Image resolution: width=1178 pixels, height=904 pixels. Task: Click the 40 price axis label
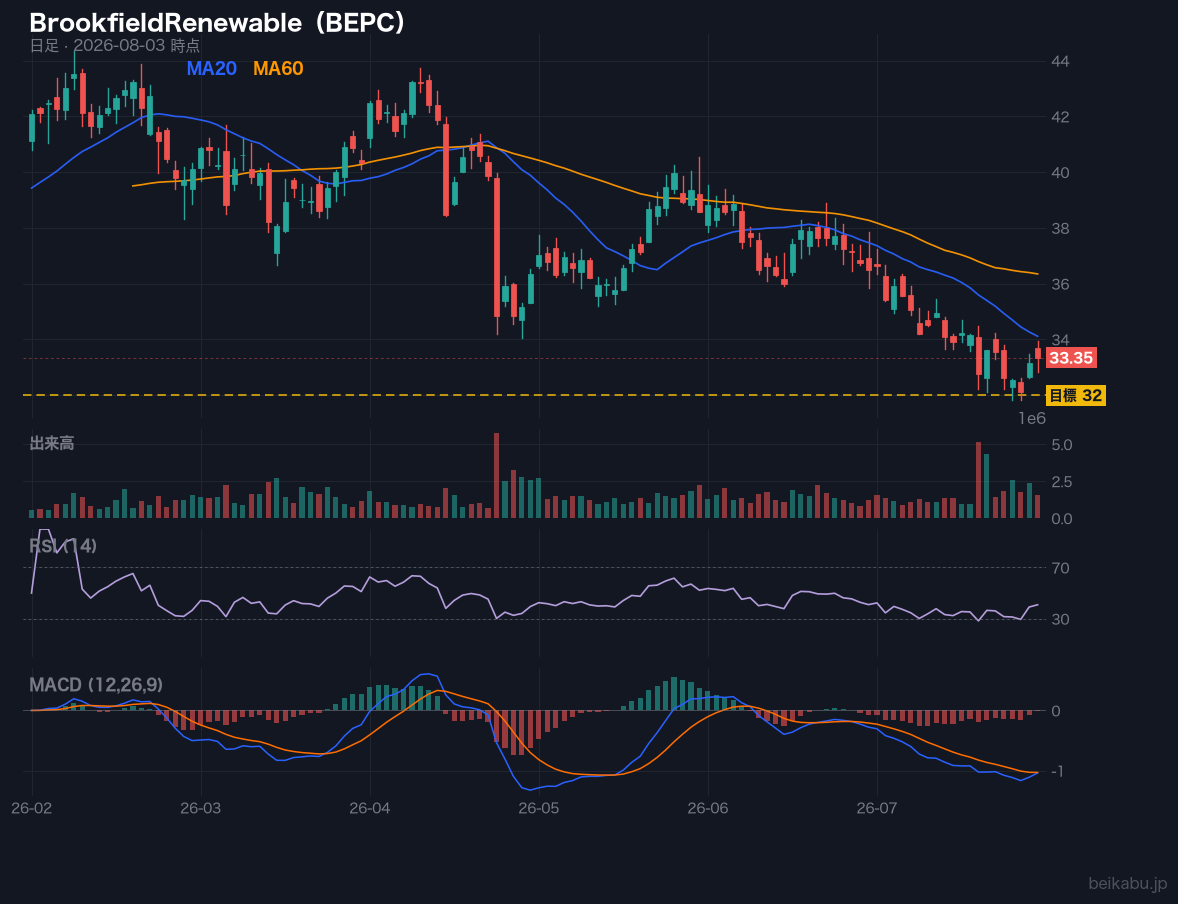(x=1060, y=173)
